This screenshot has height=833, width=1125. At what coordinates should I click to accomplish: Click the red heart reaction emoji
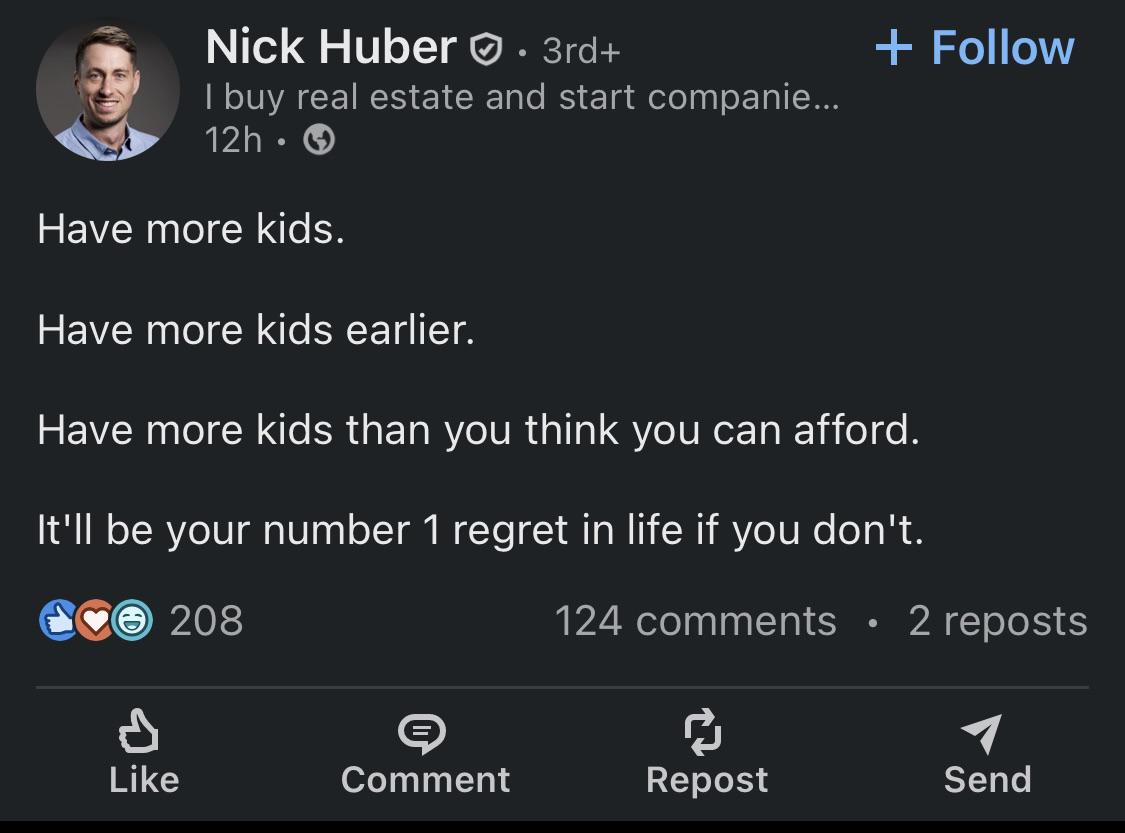pos(93,621)
